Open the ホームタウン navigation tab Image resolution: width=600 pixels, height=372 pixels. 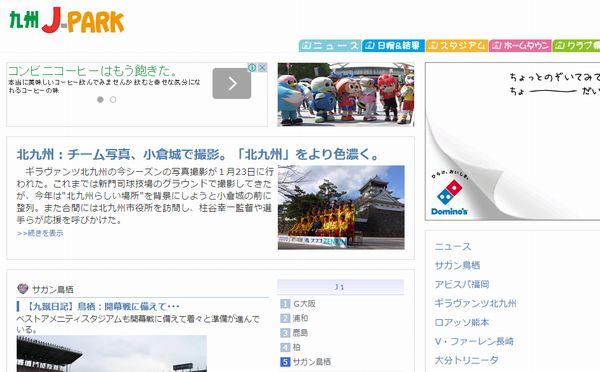(x=520, y=46)
